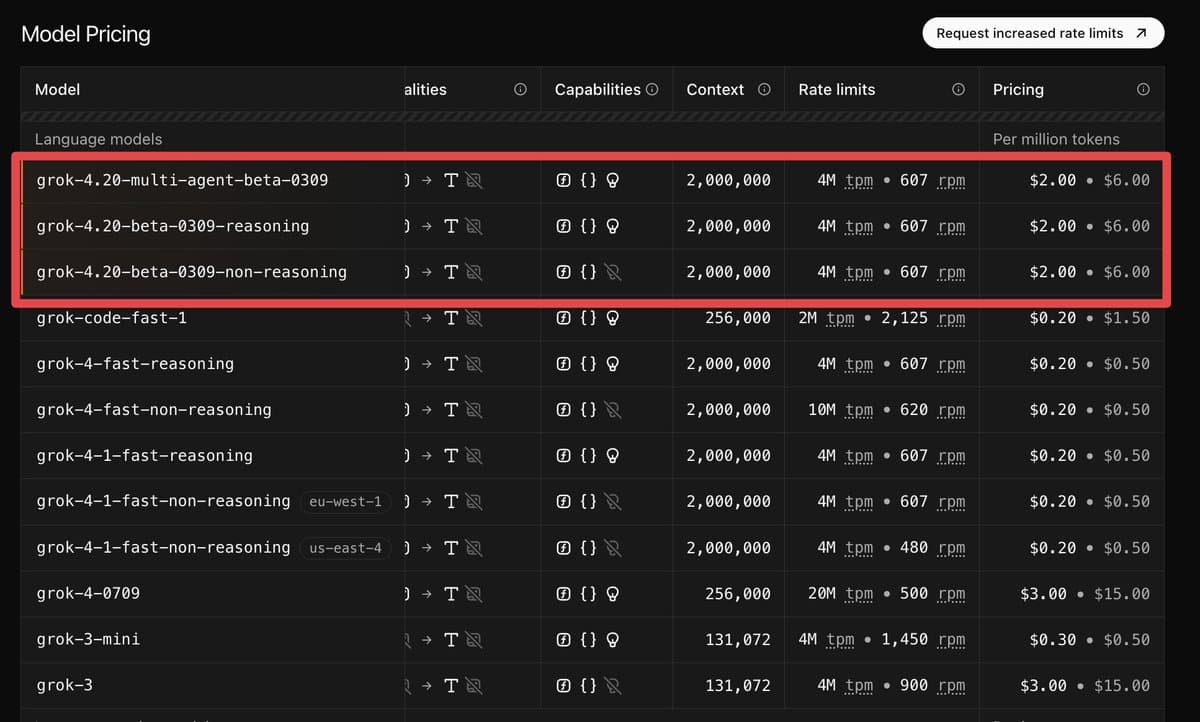Click function calling icon for grok-3-mini
The height and width of the screenshot is (722, 1200).
coord(564,639)
